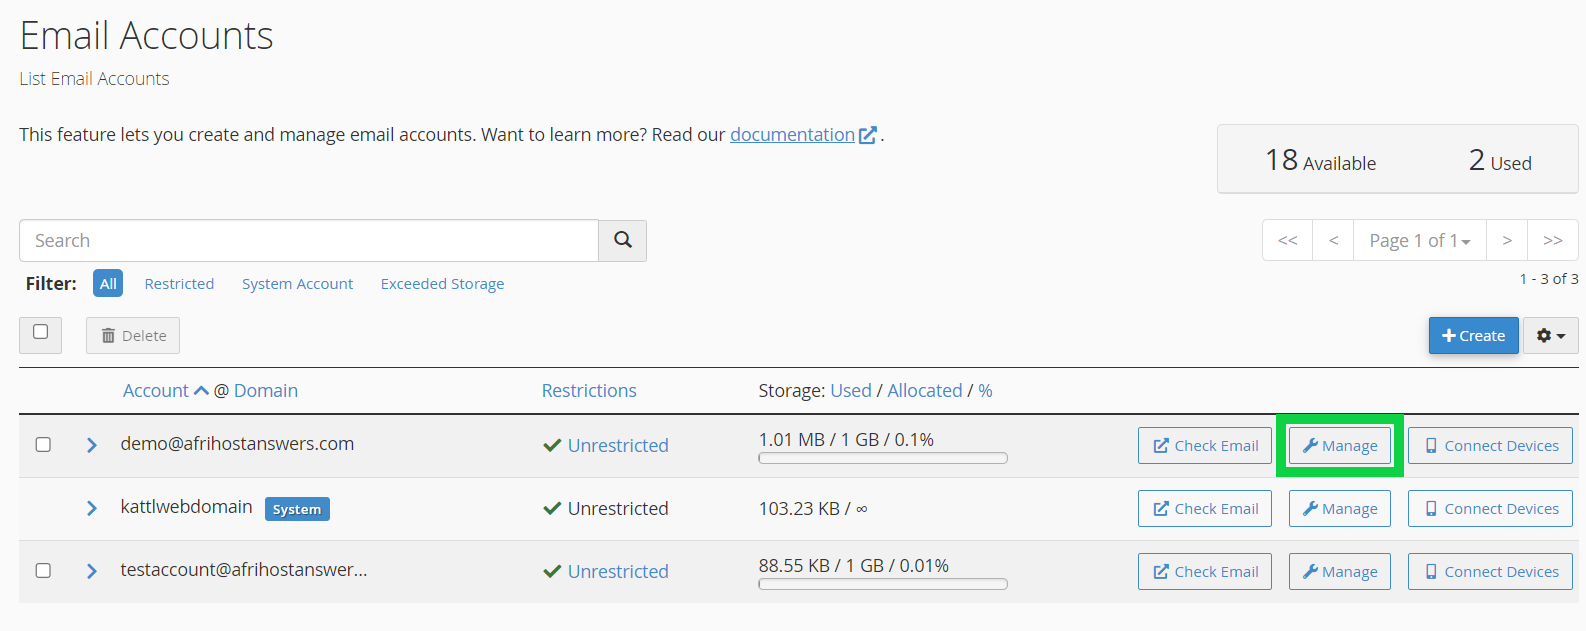Open the gear settings dropdown
This screenshot has width=1586, height=631.
1550,336
